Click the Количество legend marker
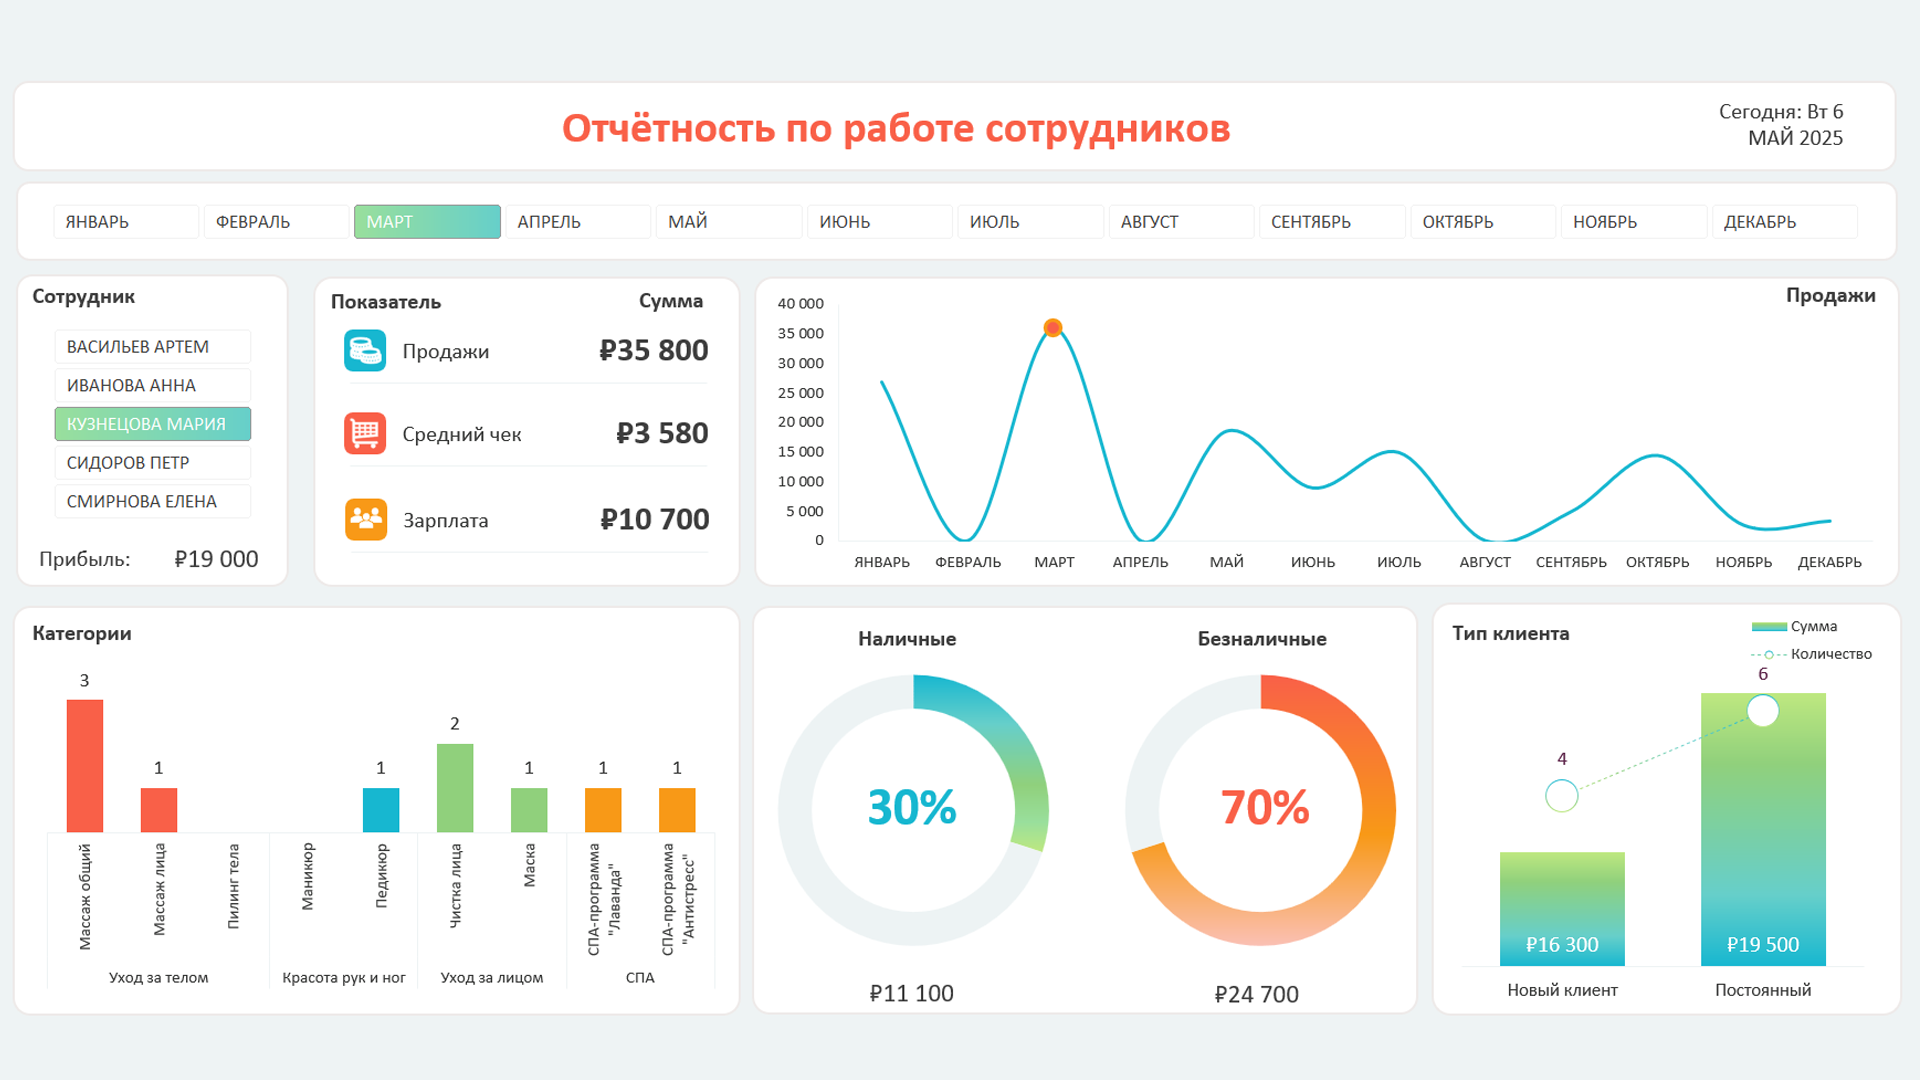This screenshot has width=1920, height=1080. click(x=1769, y=654)
